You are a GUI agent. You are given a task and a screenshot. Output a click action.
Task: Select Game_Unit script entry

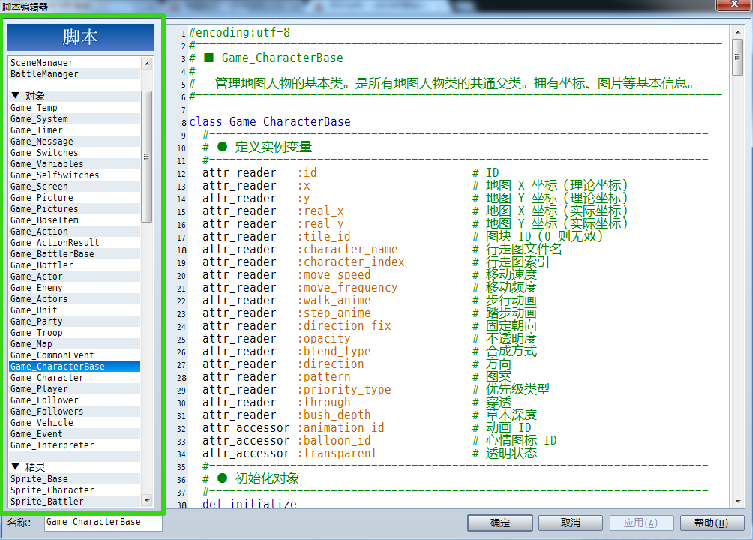pyautogui.click(x=74, y=310)
